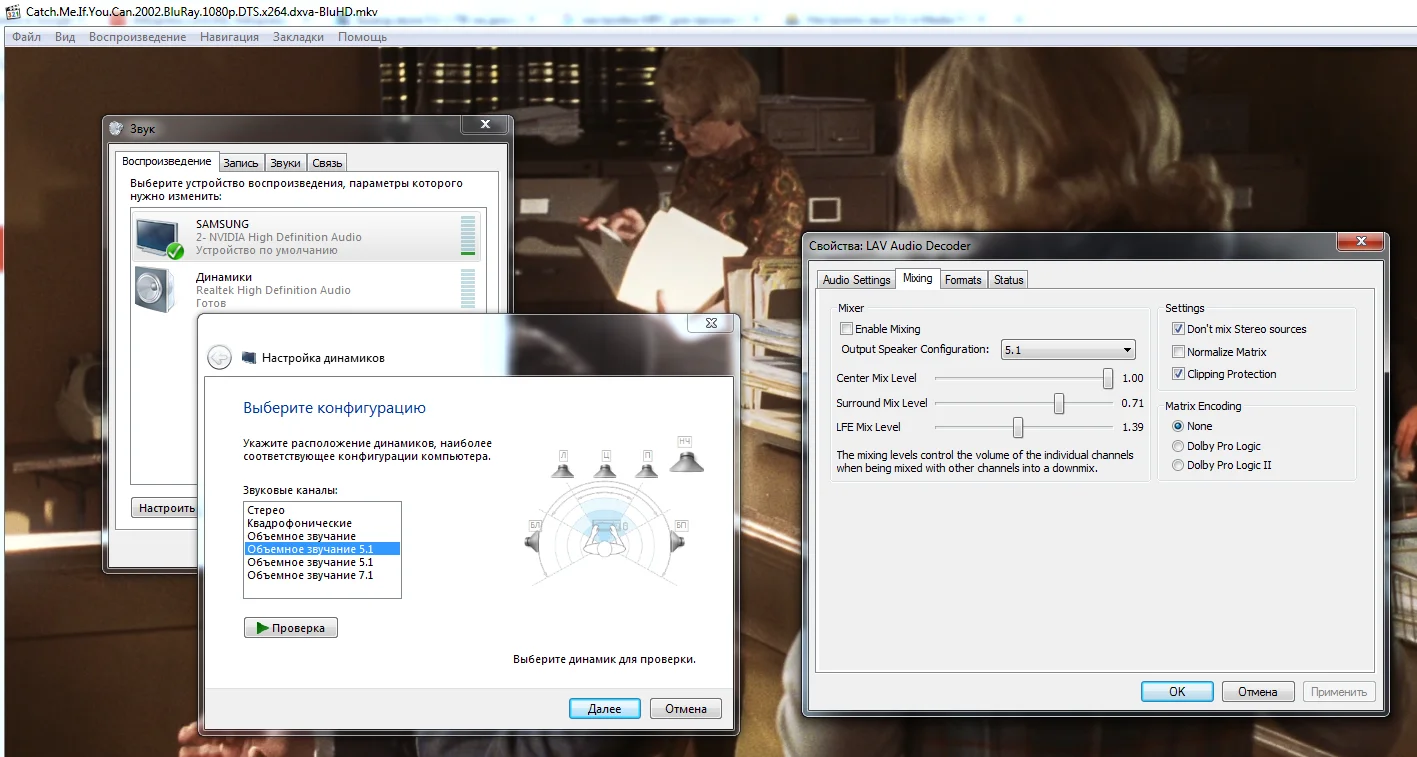
Task: Click the Проверка test button
Action: tap(291, 628)
